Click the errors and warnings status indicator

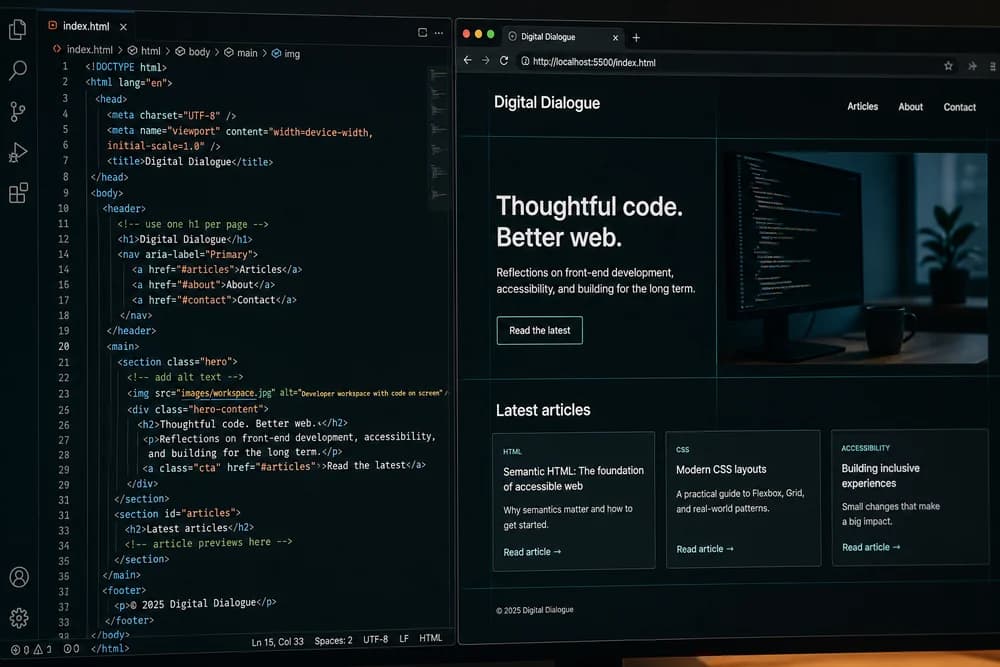pyautogui.click(x=31, y=649)
